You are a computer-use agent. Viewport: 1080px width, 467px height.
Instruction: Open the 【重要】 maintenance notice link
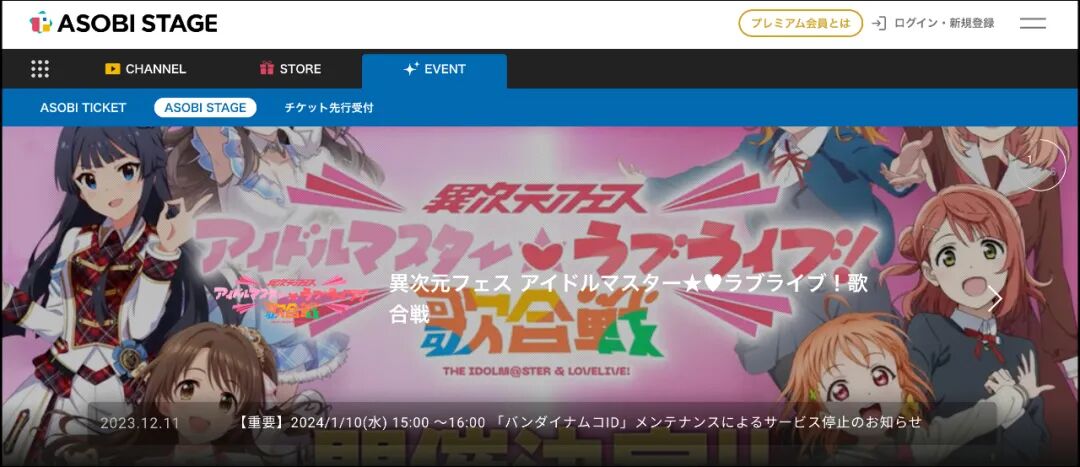[579, 422]
